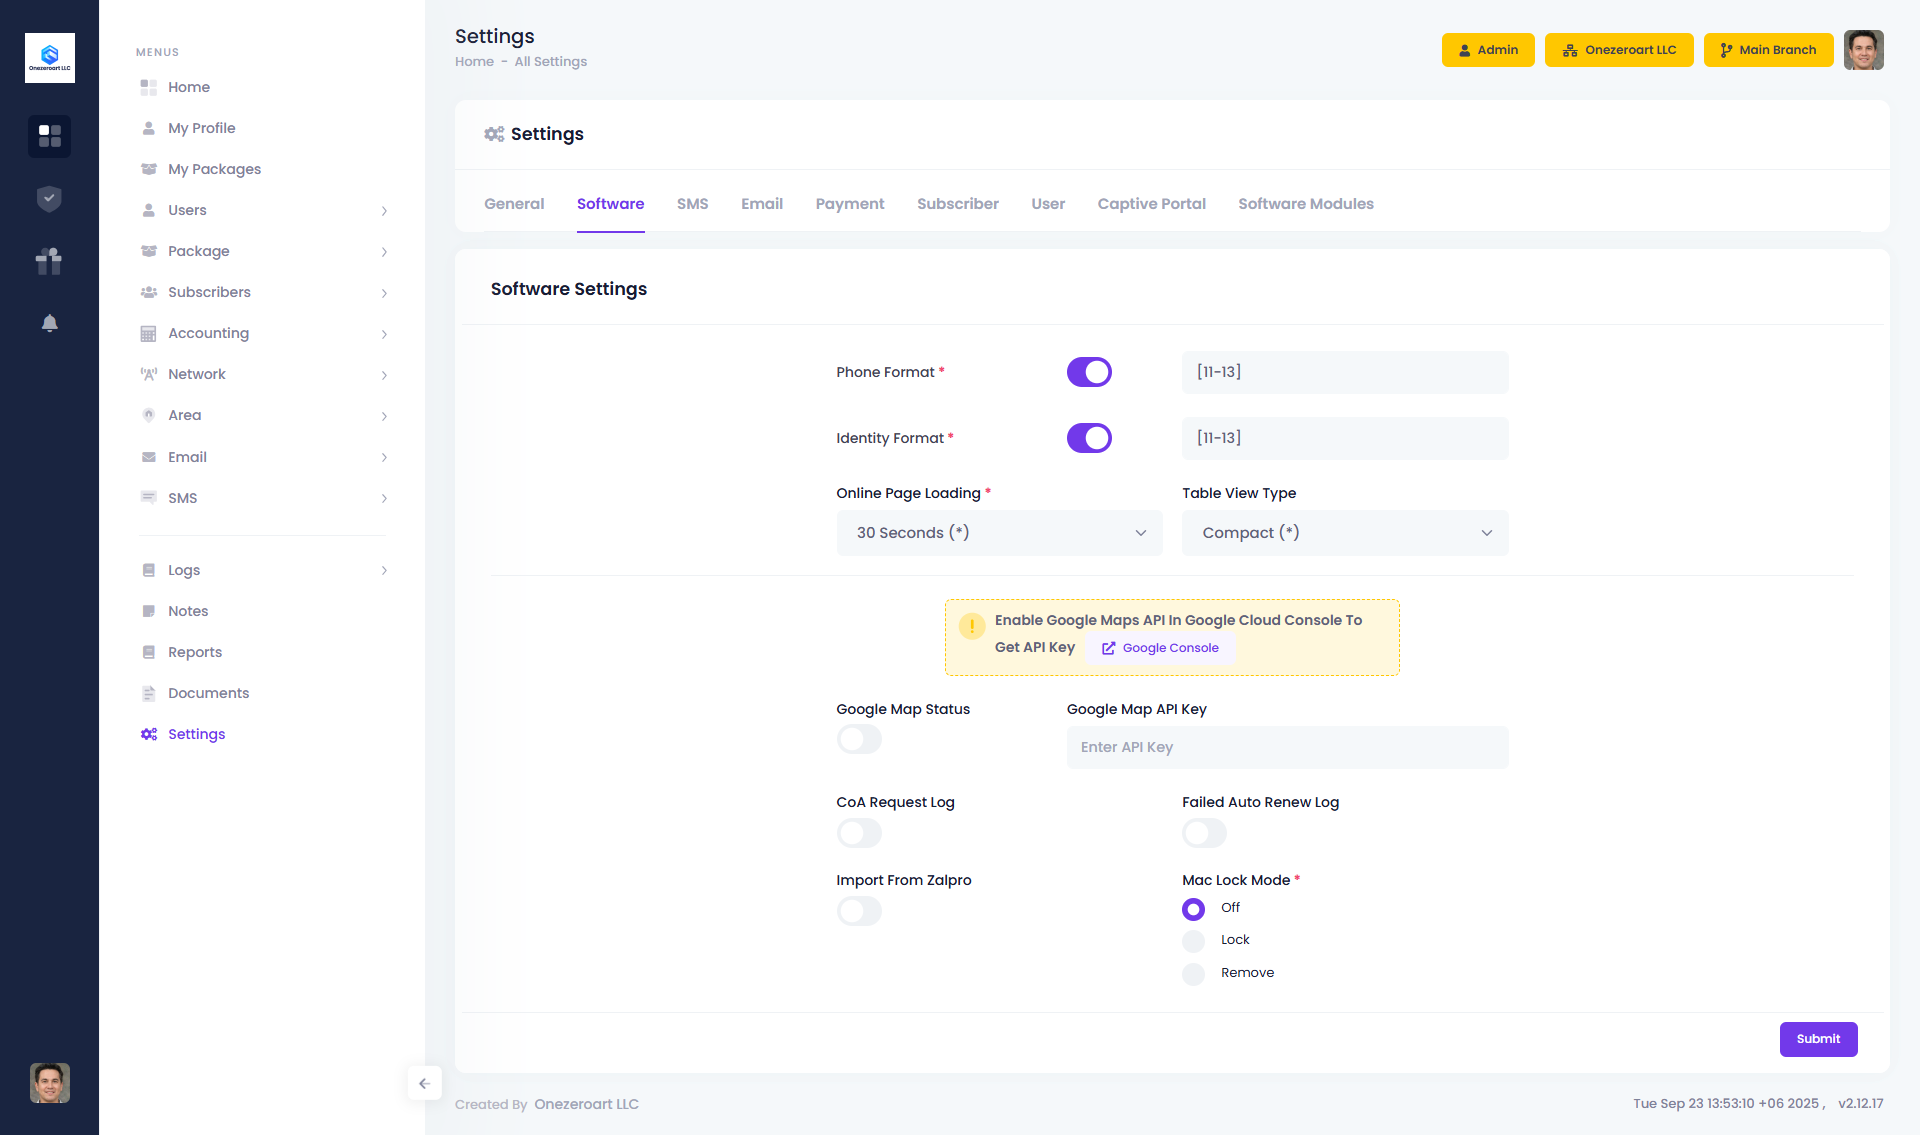Open the Table View Type dropdown

pyautogui.click(x=1345, y=533)
